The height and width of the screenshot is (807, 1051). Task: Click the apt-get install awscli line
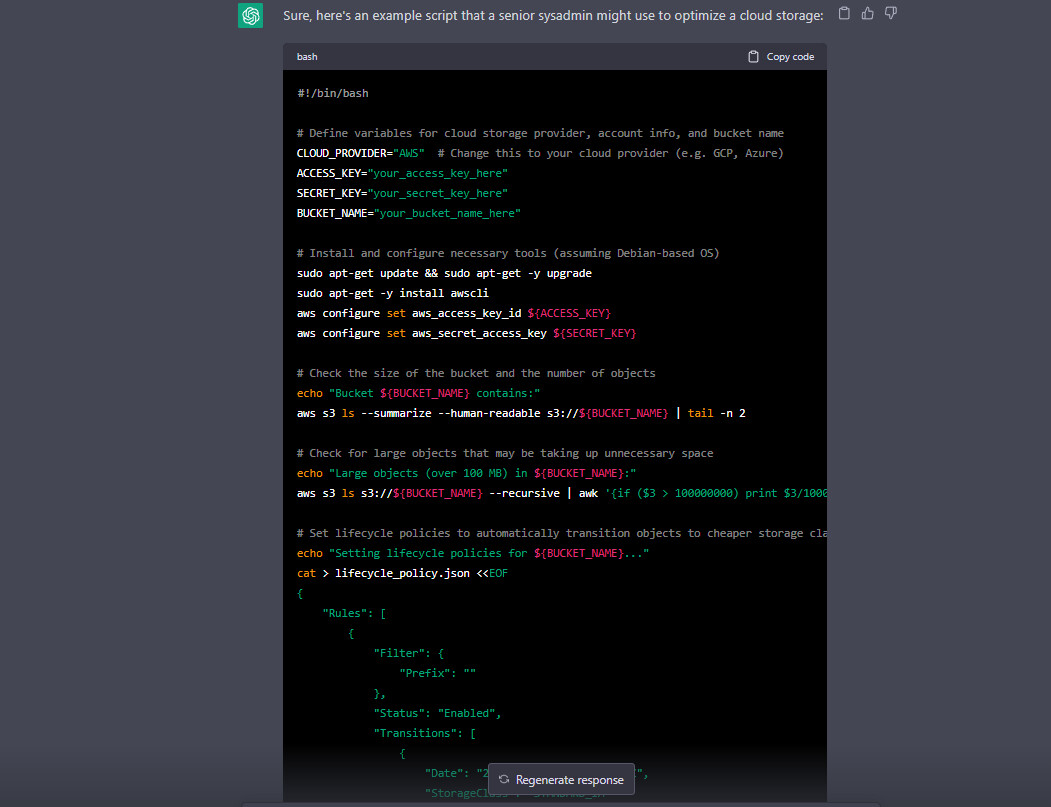392,293
